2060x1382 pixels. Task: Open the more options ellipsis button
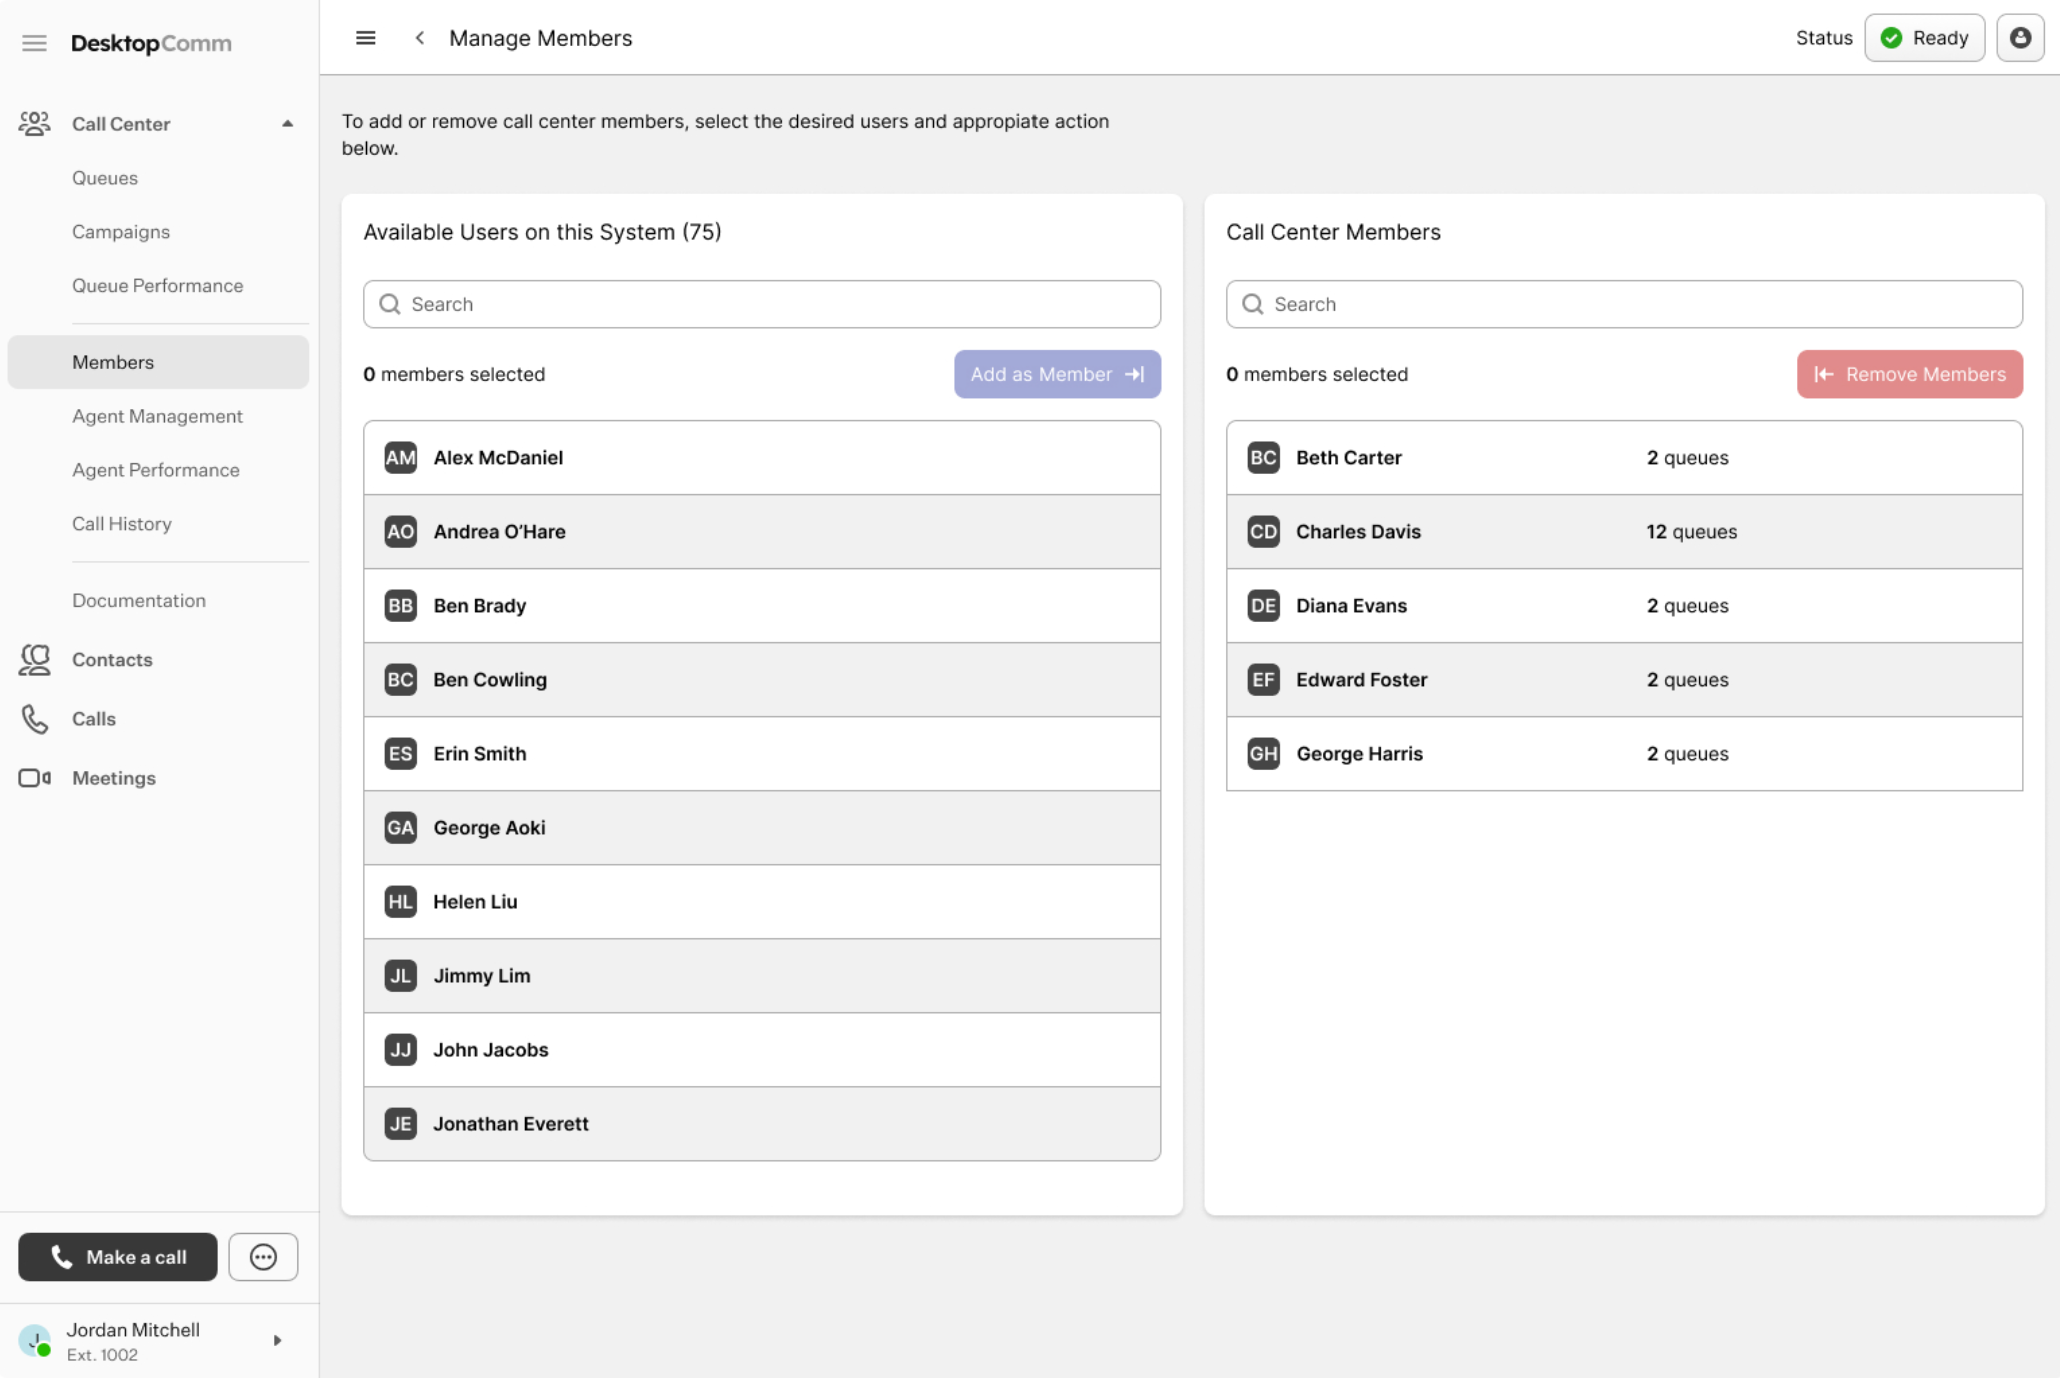[x=263, y=1257]
